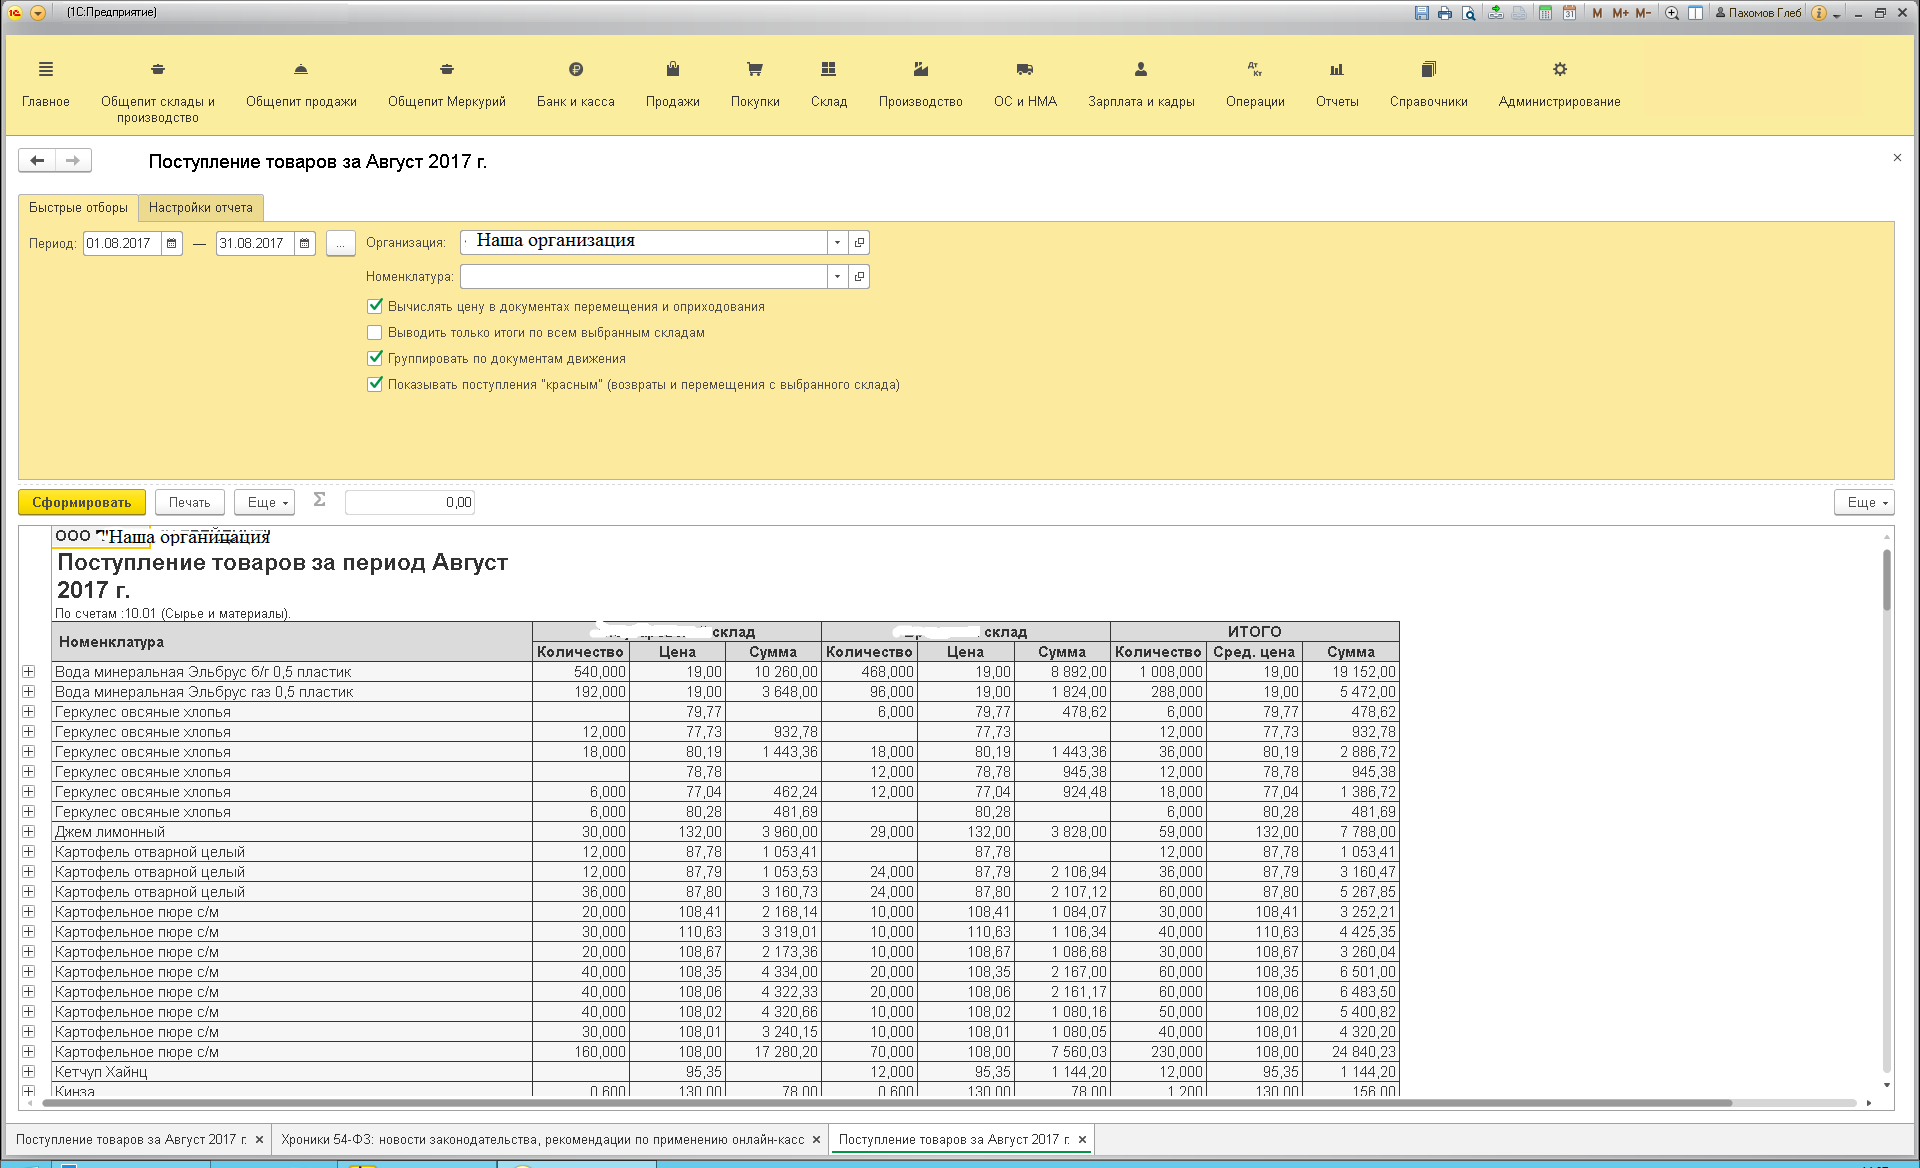This screenshot has height=1168, width=1920.
Task: Open the Еще dropdown next to Печать
Action: [264, 502]
